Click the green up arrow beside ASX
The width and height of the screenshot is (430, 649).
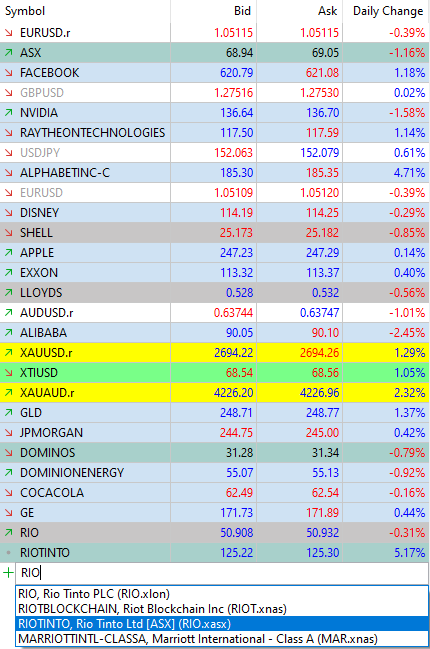point(9,53)
